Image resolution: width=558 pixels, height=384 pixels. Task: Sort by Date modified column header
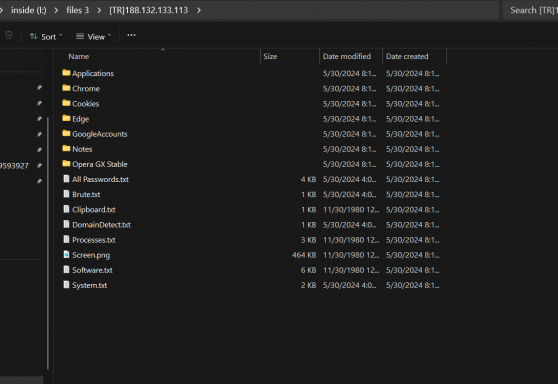tap(347, 57)
